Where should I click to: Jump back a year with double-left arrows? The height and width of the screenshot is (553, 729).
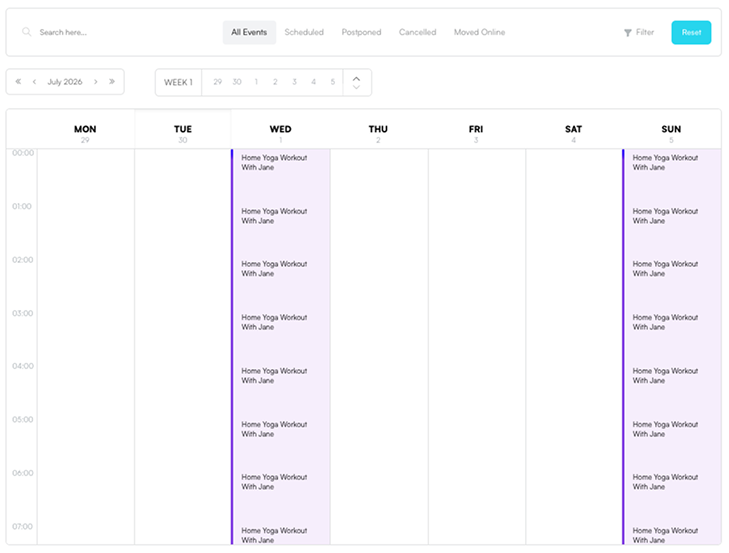(18, 81)
